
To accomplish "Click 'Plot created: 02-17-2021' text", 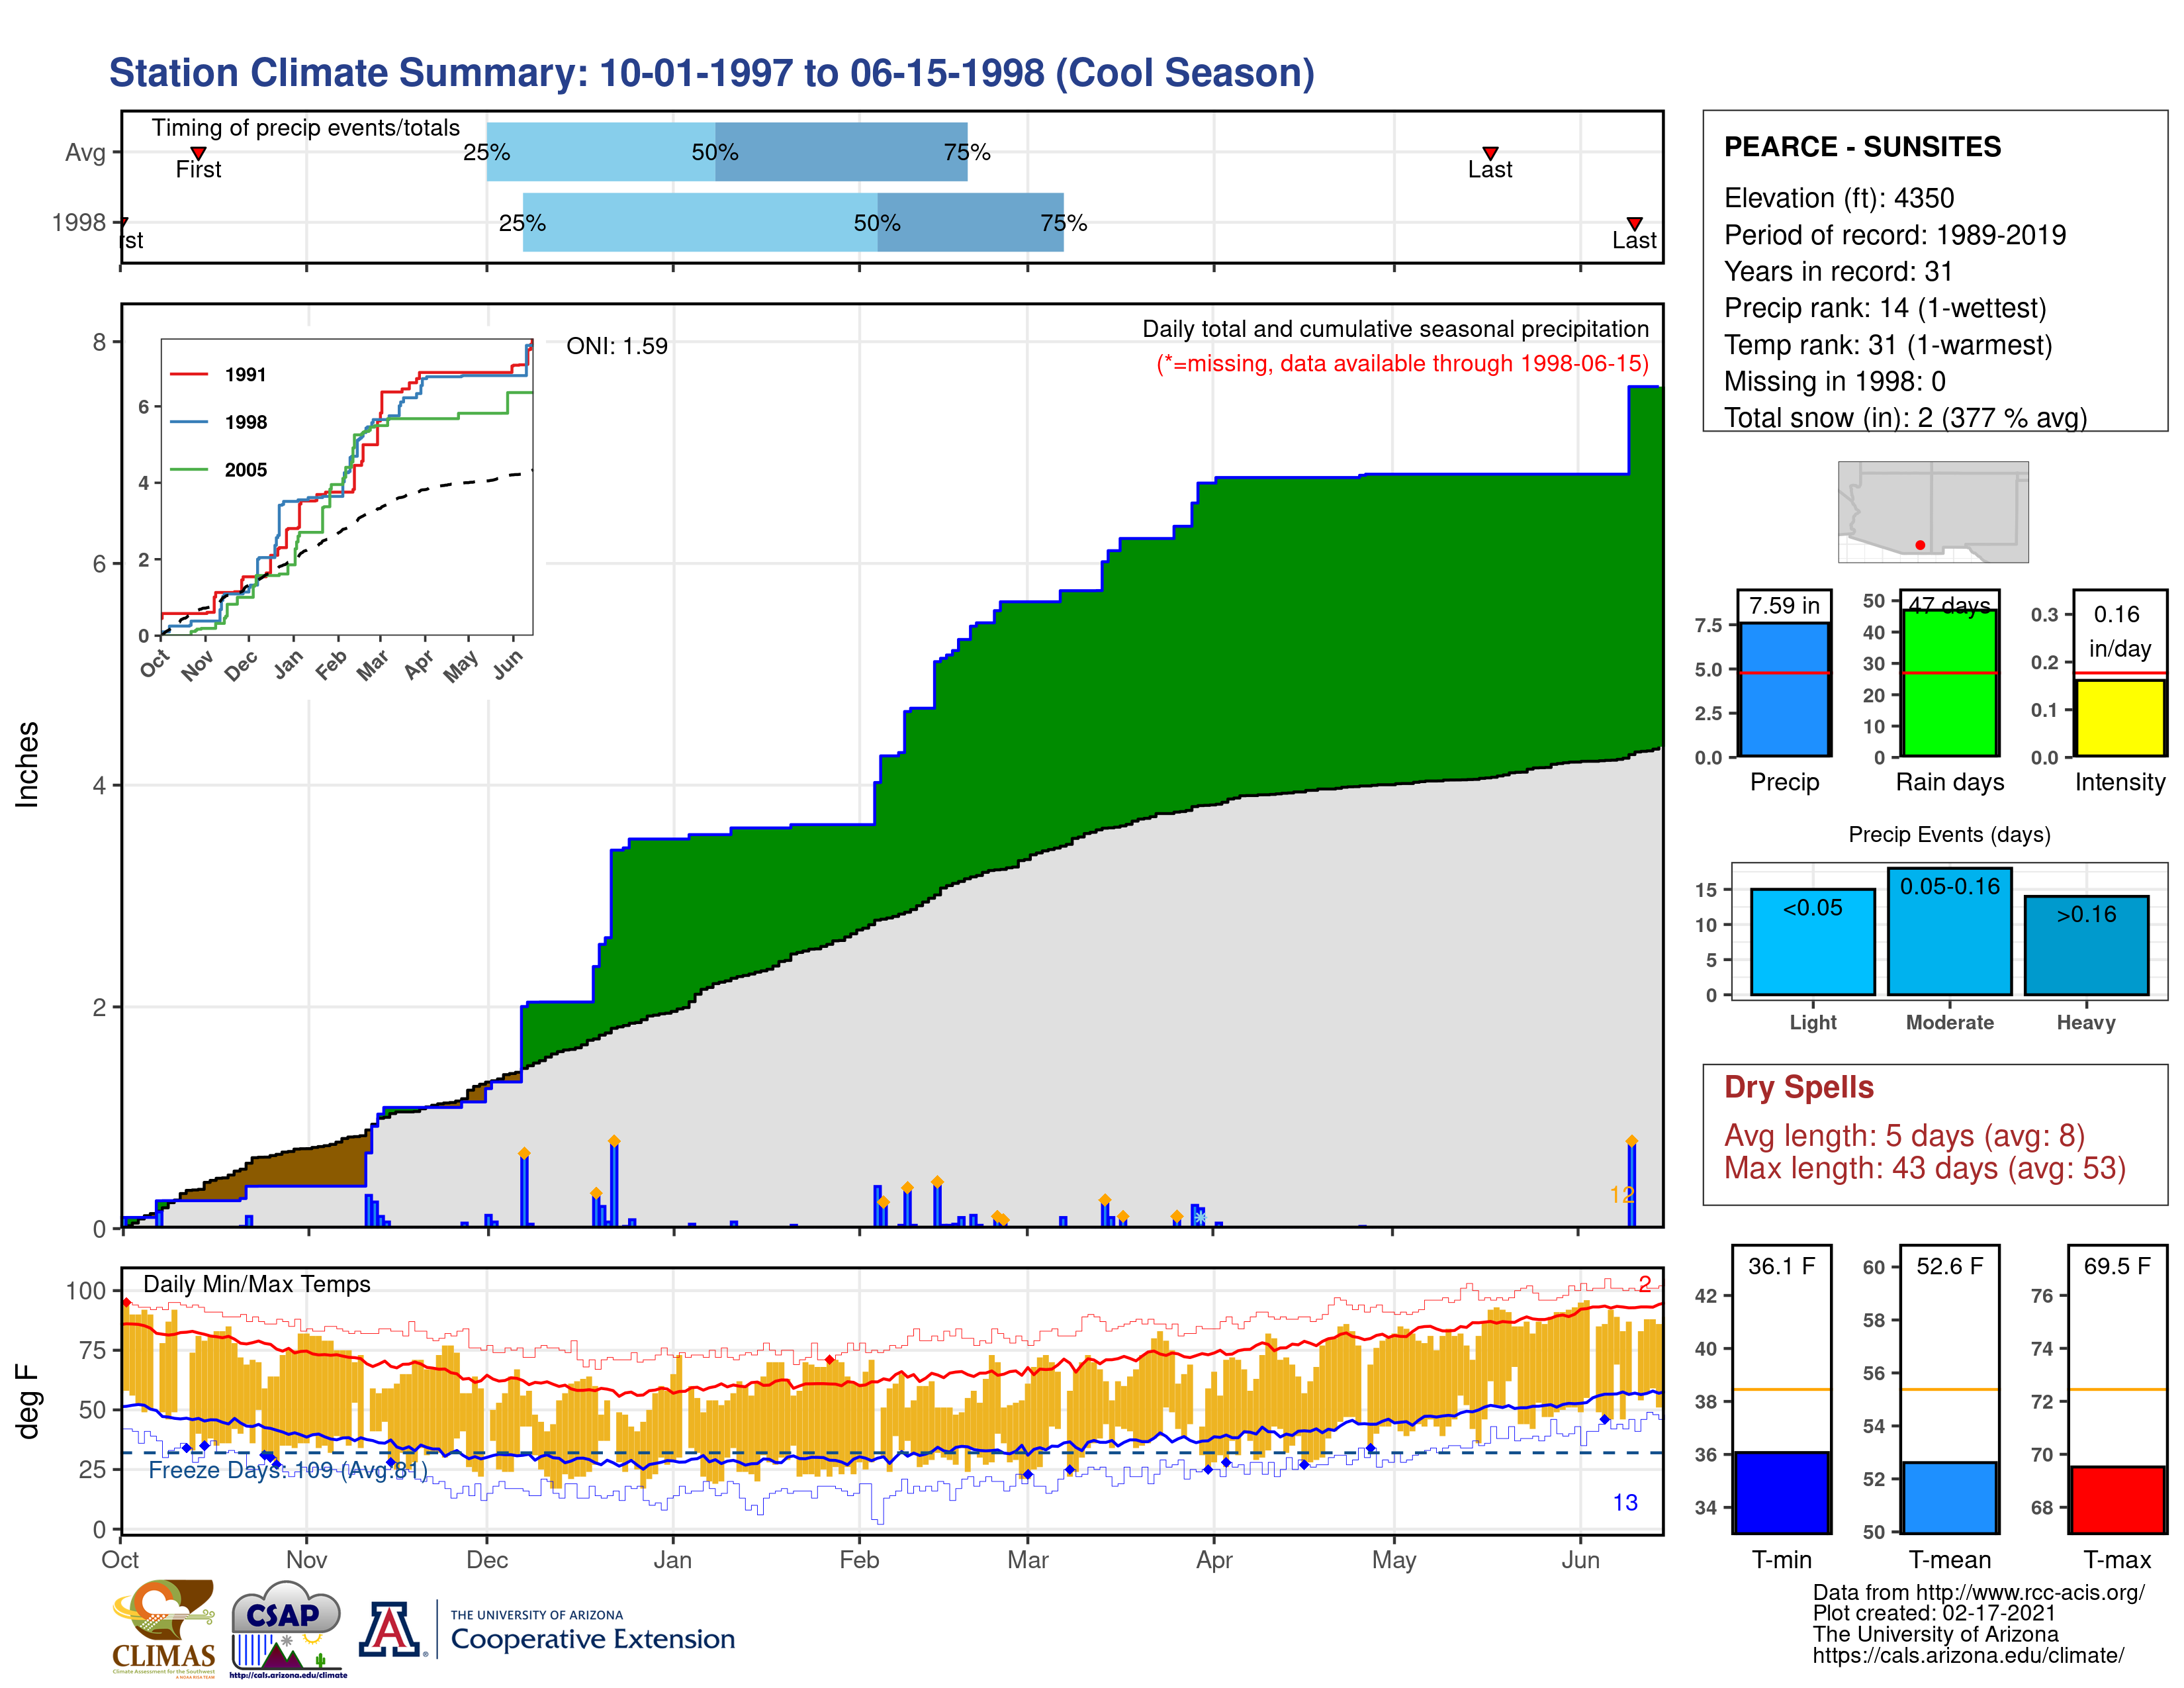I will pyautogui.click(x=1934, y=1613).
